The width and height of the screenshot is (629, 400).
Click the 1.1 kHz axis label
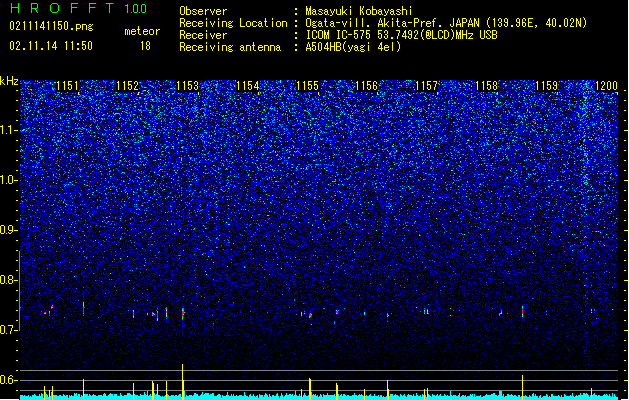point(8,130)
